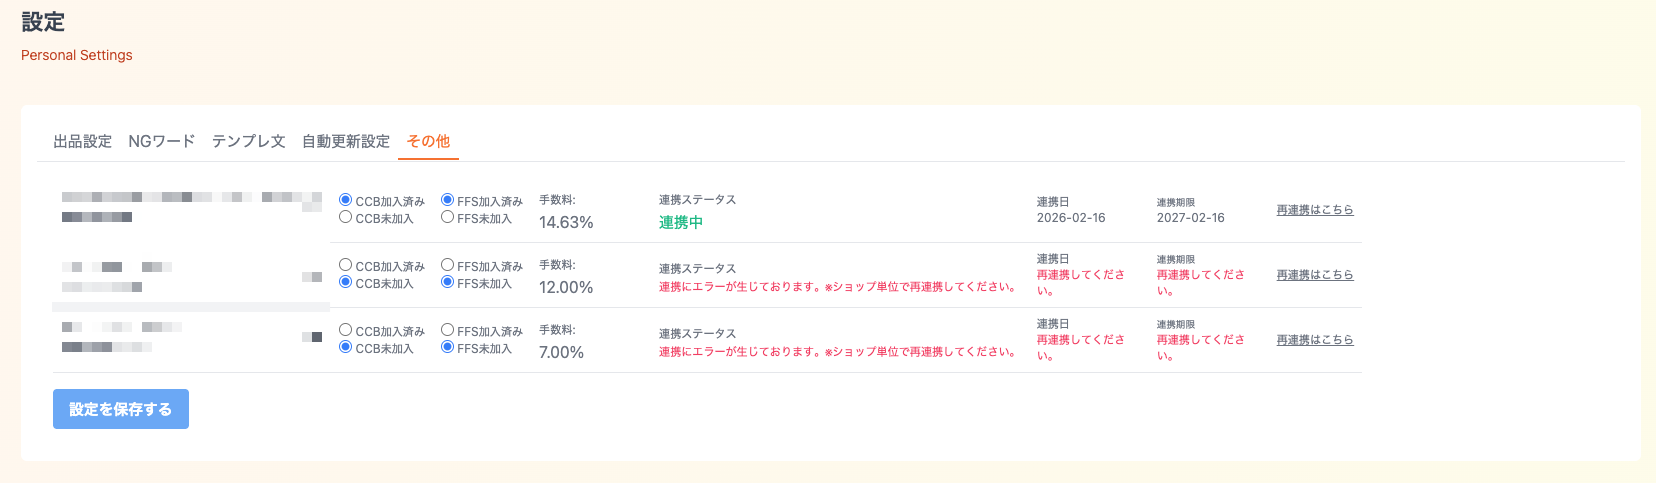Click the 2027-02-16 expiry date
The height and width of the screenshot is (483, 1656).
1190,218
